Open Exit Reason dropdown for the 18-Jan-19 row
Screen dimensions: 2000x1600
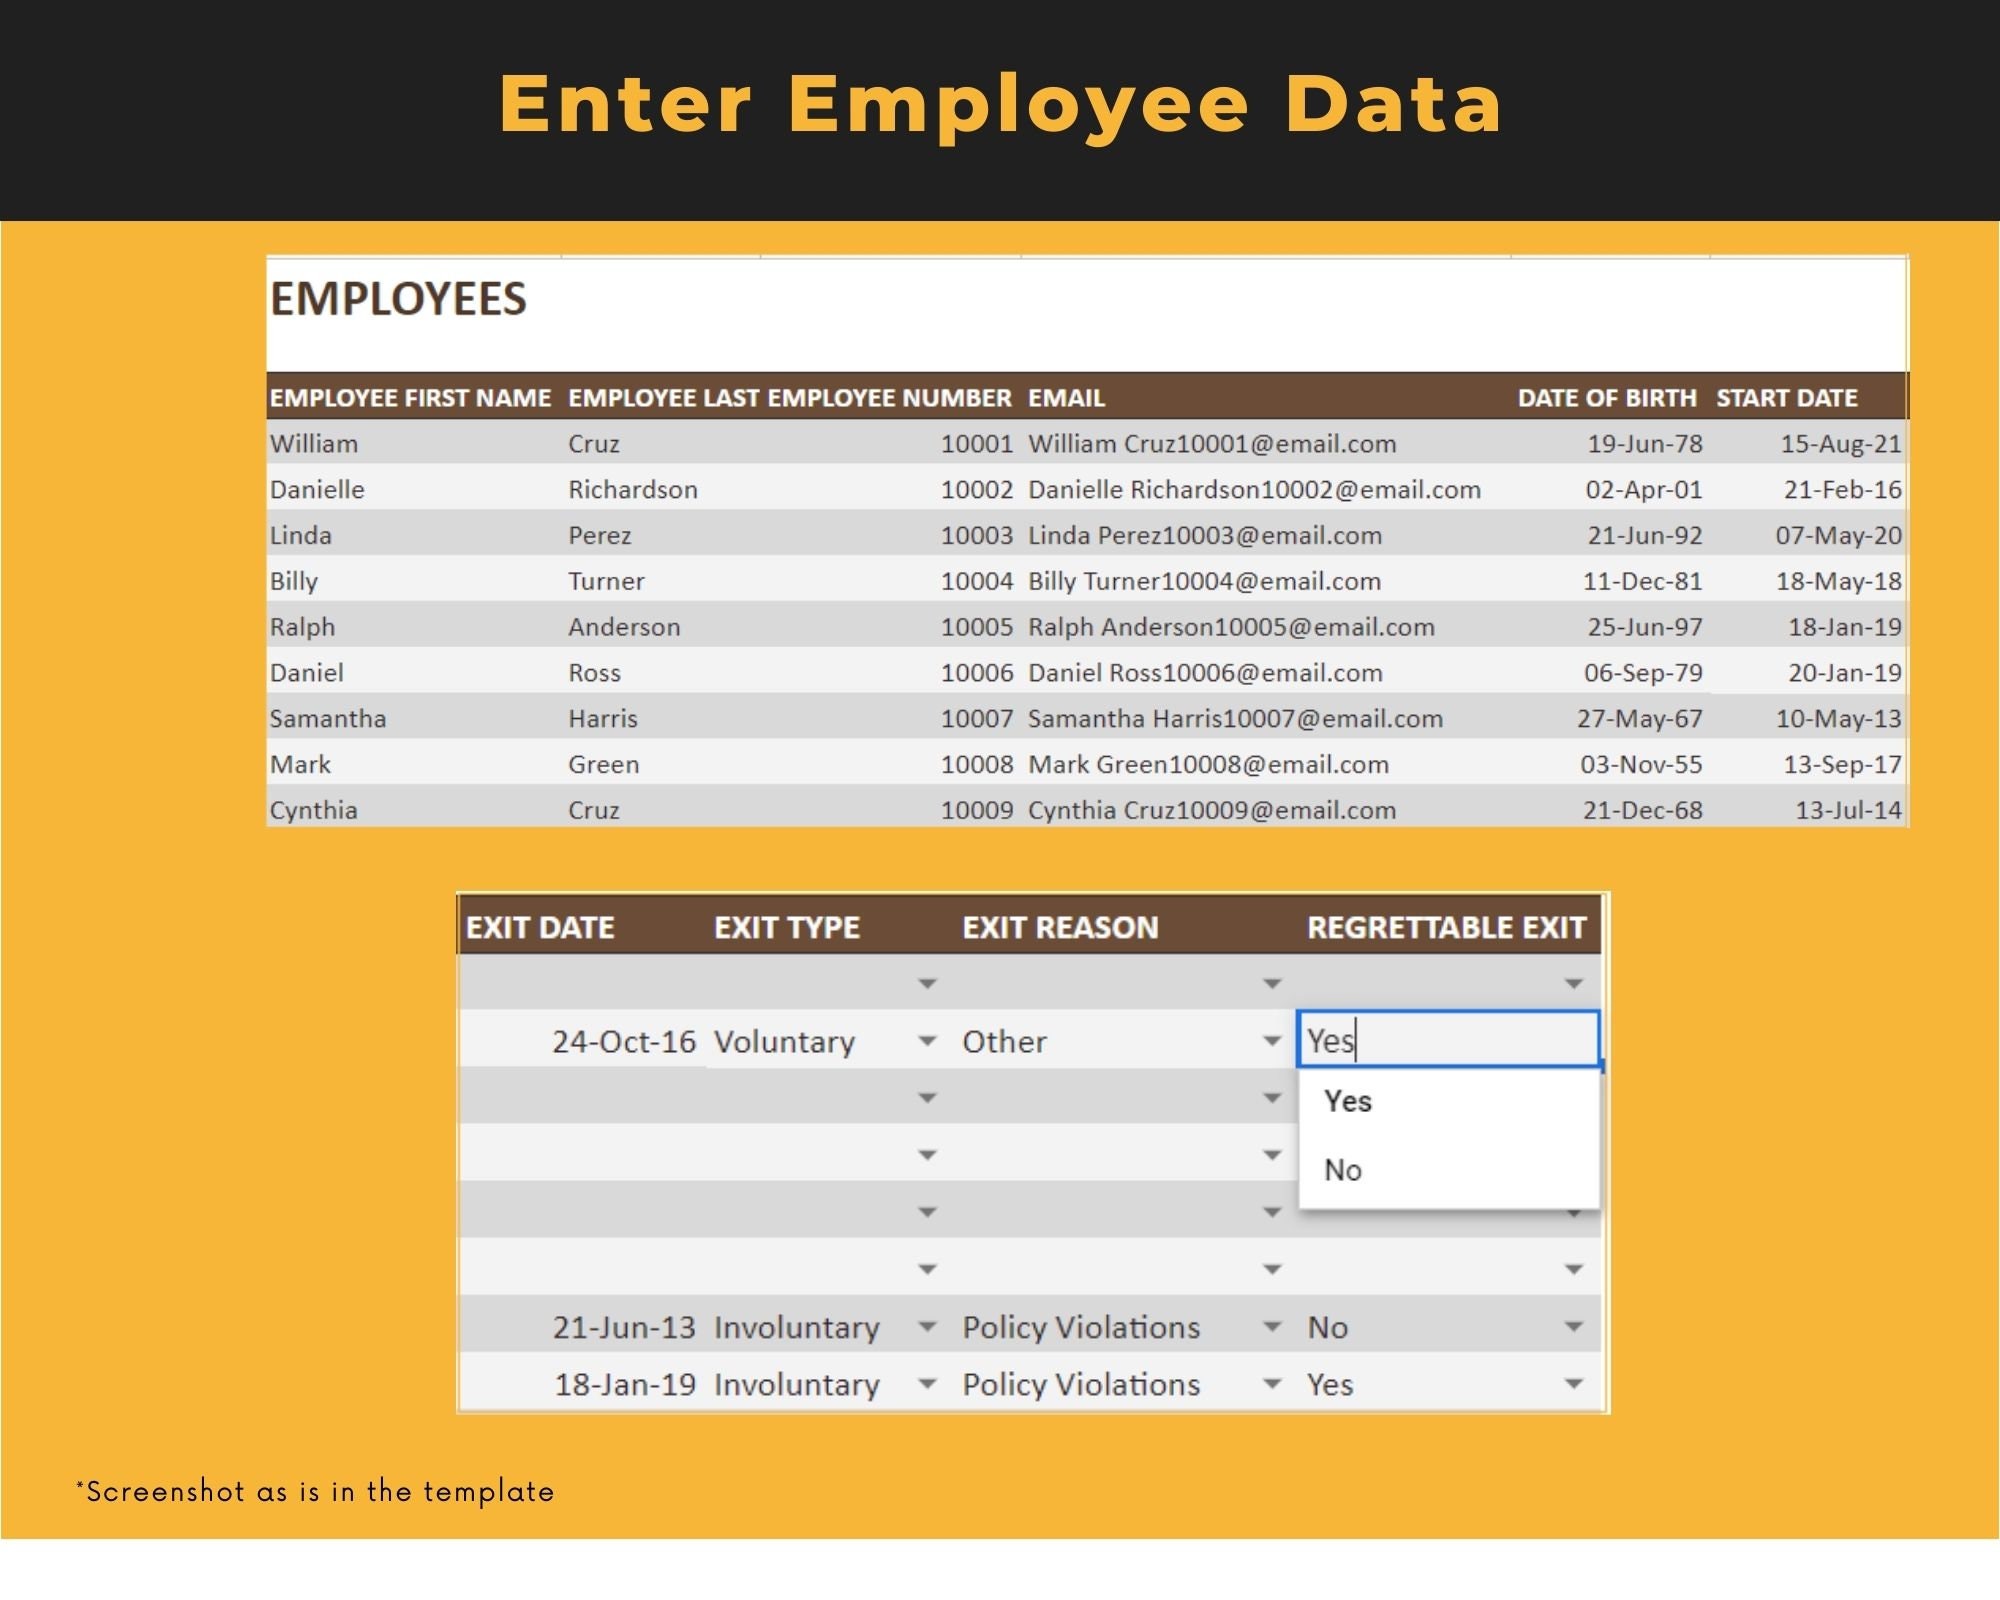1272,1384
